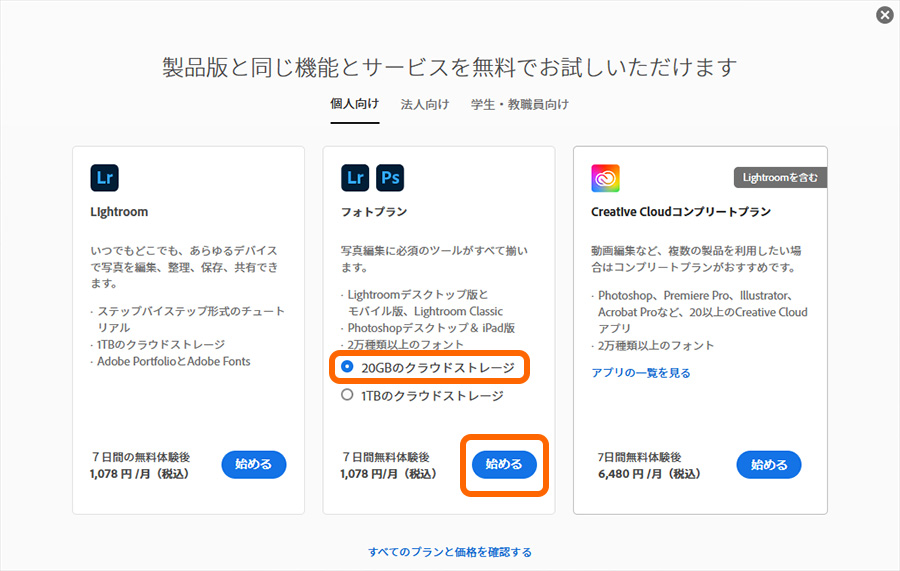Close the trial plans dialog
This screenshot has width=900, height=571.
[885, 15]
